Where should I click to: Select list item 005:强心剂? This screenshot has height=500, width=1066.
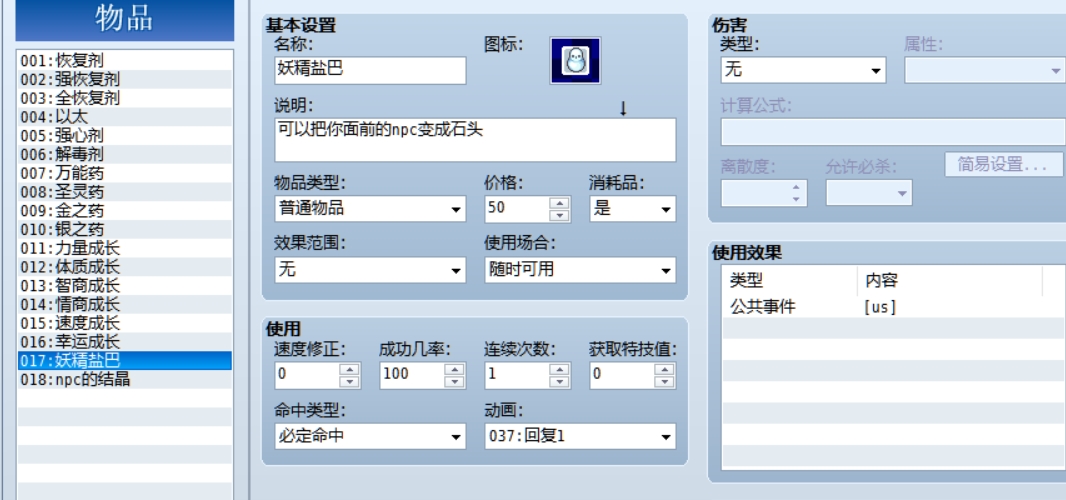tap(124, 135)
